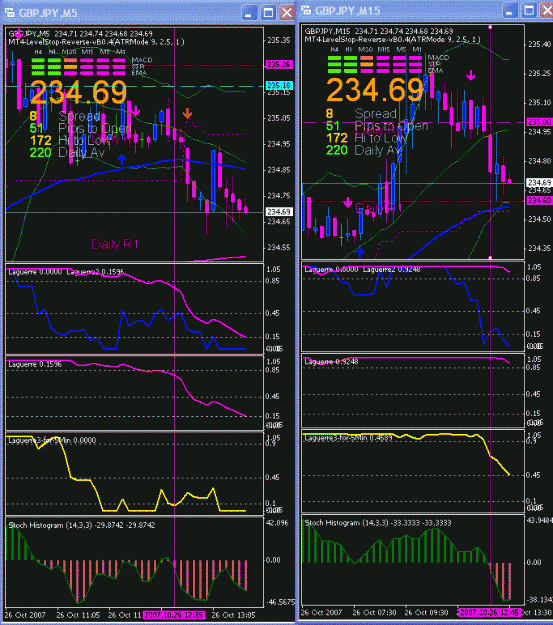Click the white 234.69 price label in M15 scale
The height and width of the screenshot is (625, 553).
click(x=539, y=183)
